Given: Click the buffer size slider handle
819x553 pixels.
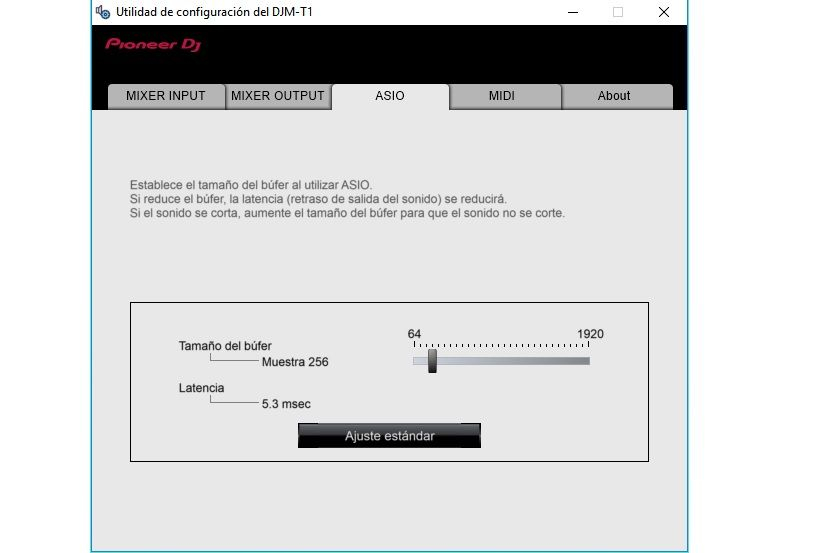Looking at the screenshot, I should 432,361.
